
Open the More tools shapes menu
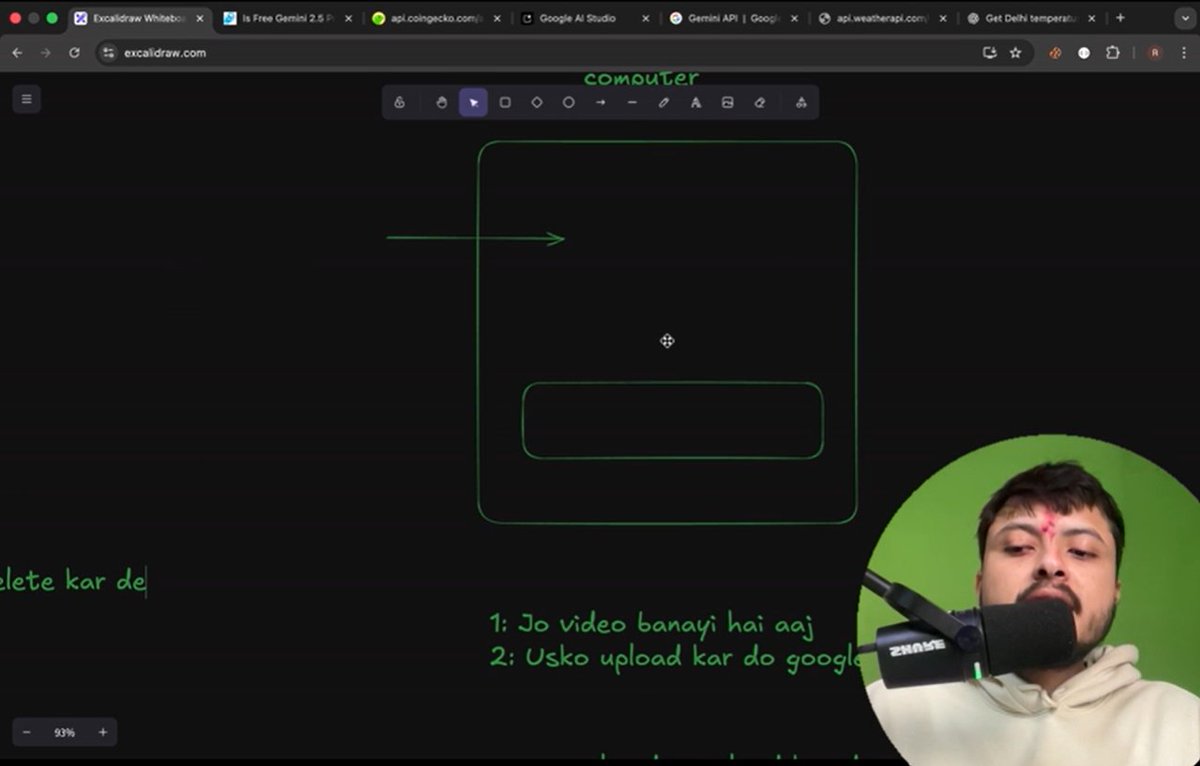(801, 102)
